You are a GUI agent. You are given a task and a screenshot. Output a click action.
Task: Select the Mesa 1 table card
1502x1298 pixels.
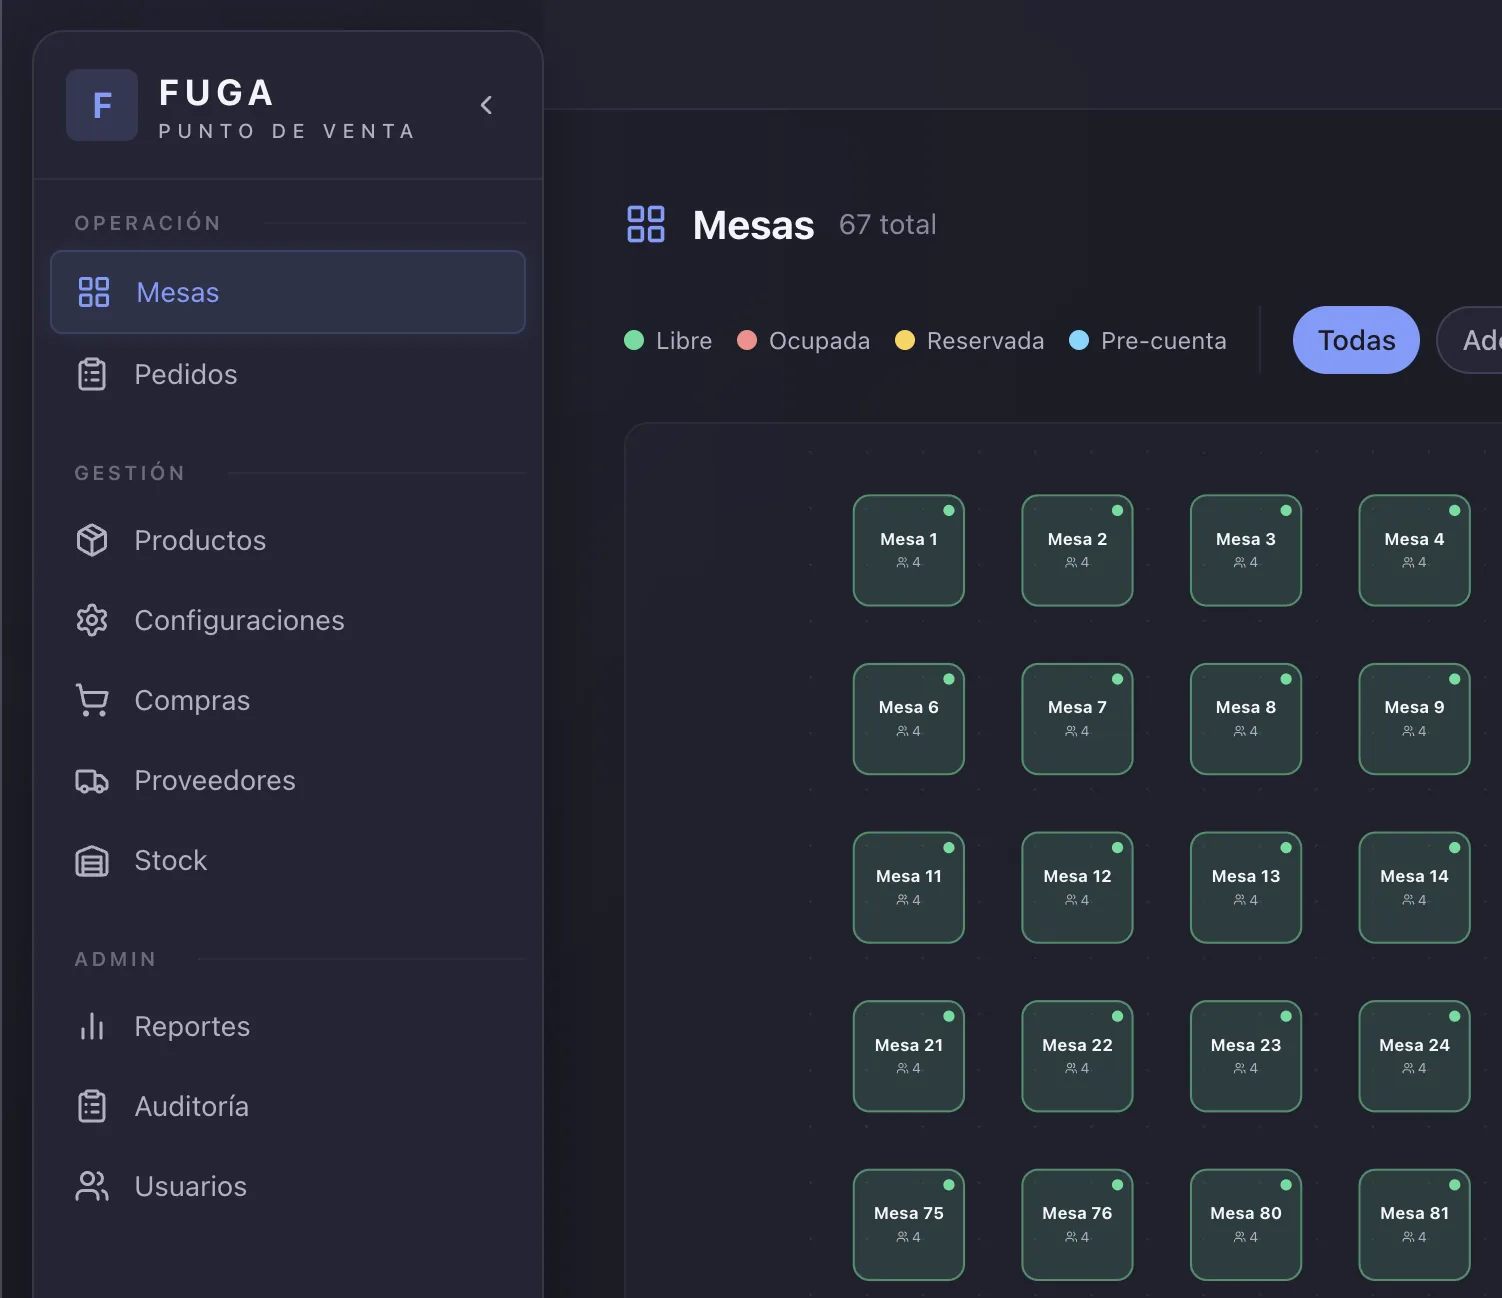pyautogui.click(x=908, y=550)
